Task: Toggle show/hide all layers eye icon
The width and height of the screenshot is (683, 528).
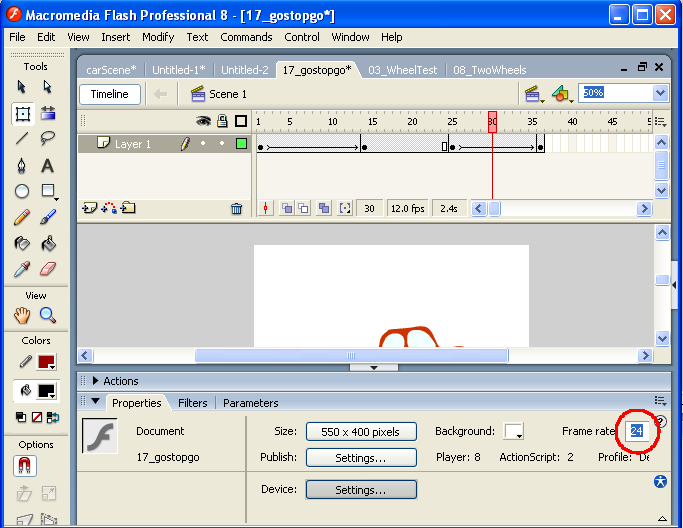Action: point(203,121)
